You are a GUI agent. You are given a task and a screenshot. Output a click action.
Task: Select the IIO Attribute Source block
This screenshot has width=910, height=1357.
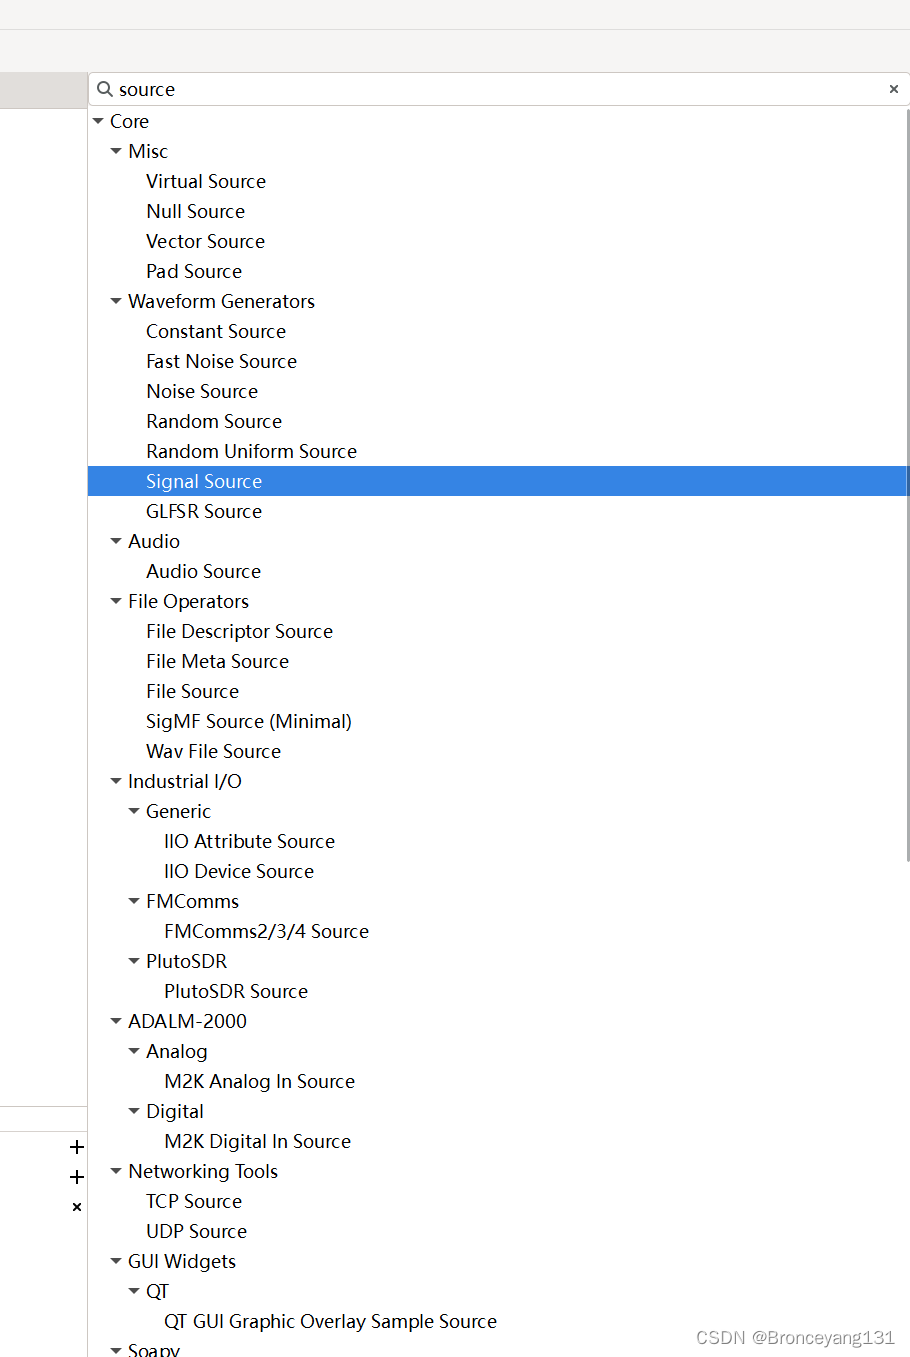point(250,841)
